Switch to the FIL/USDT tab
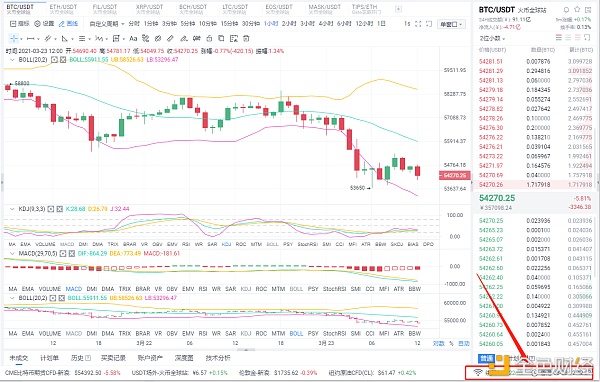600x382 pixels. tap(105, 9)
